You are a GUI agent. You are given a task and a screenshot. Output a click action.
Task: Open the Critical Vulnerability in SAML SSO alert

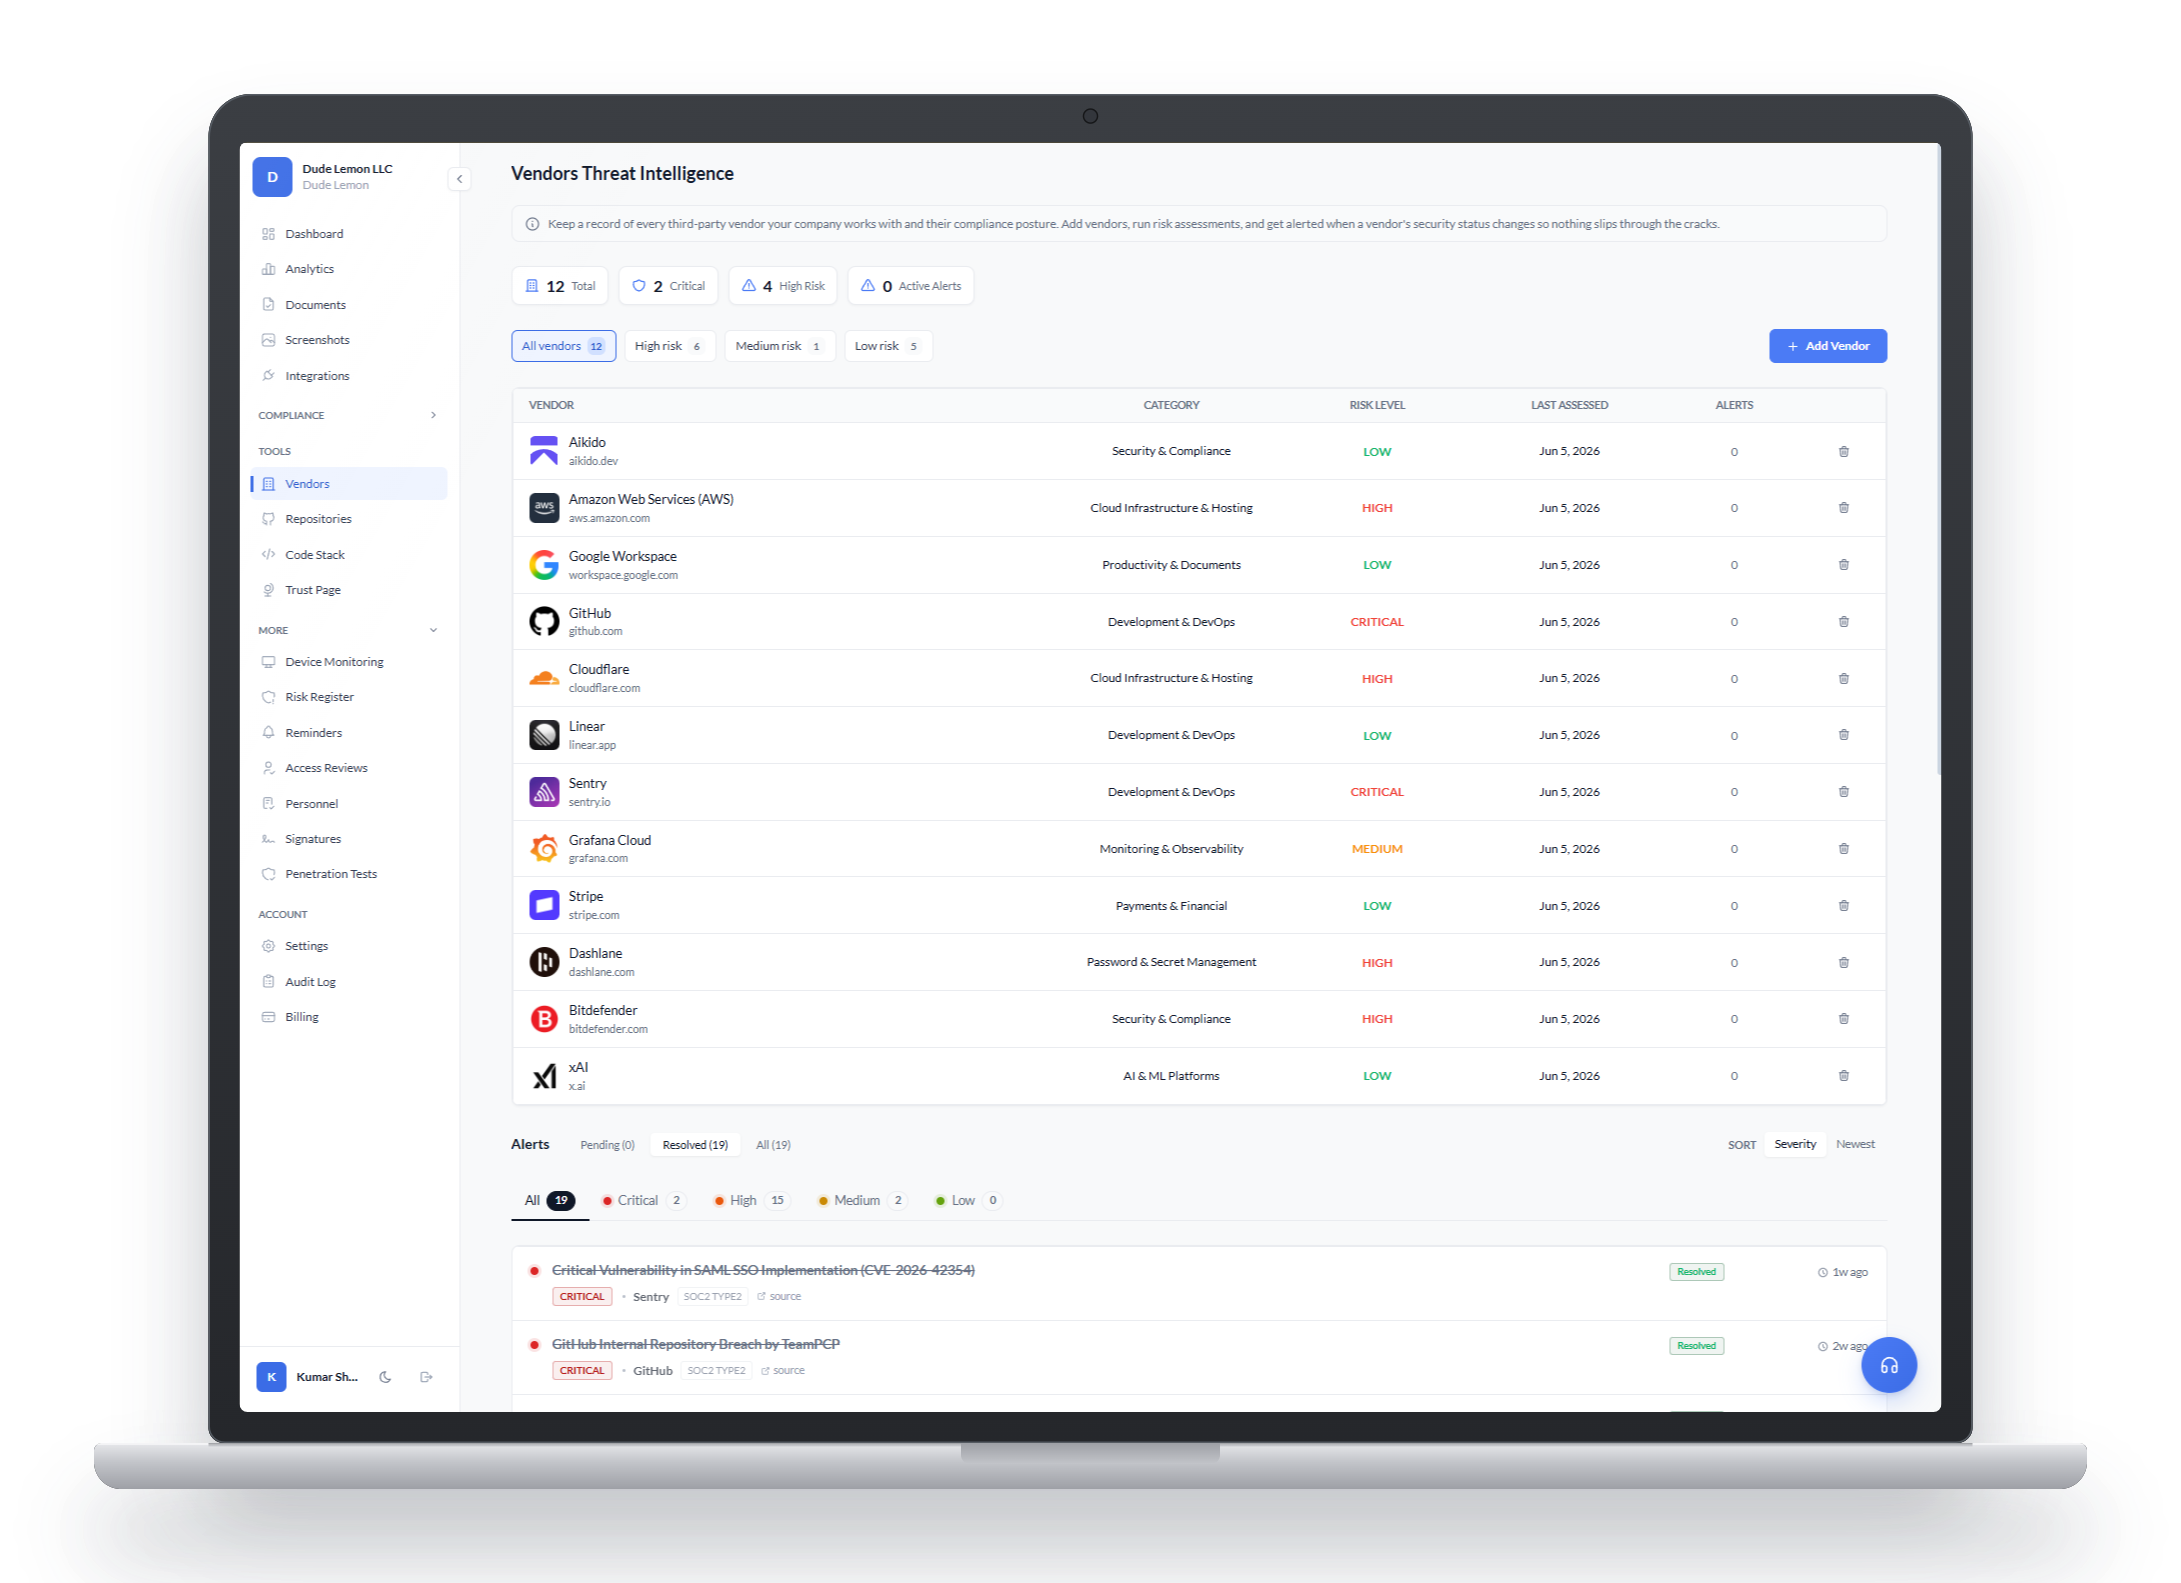point(763,1270)
